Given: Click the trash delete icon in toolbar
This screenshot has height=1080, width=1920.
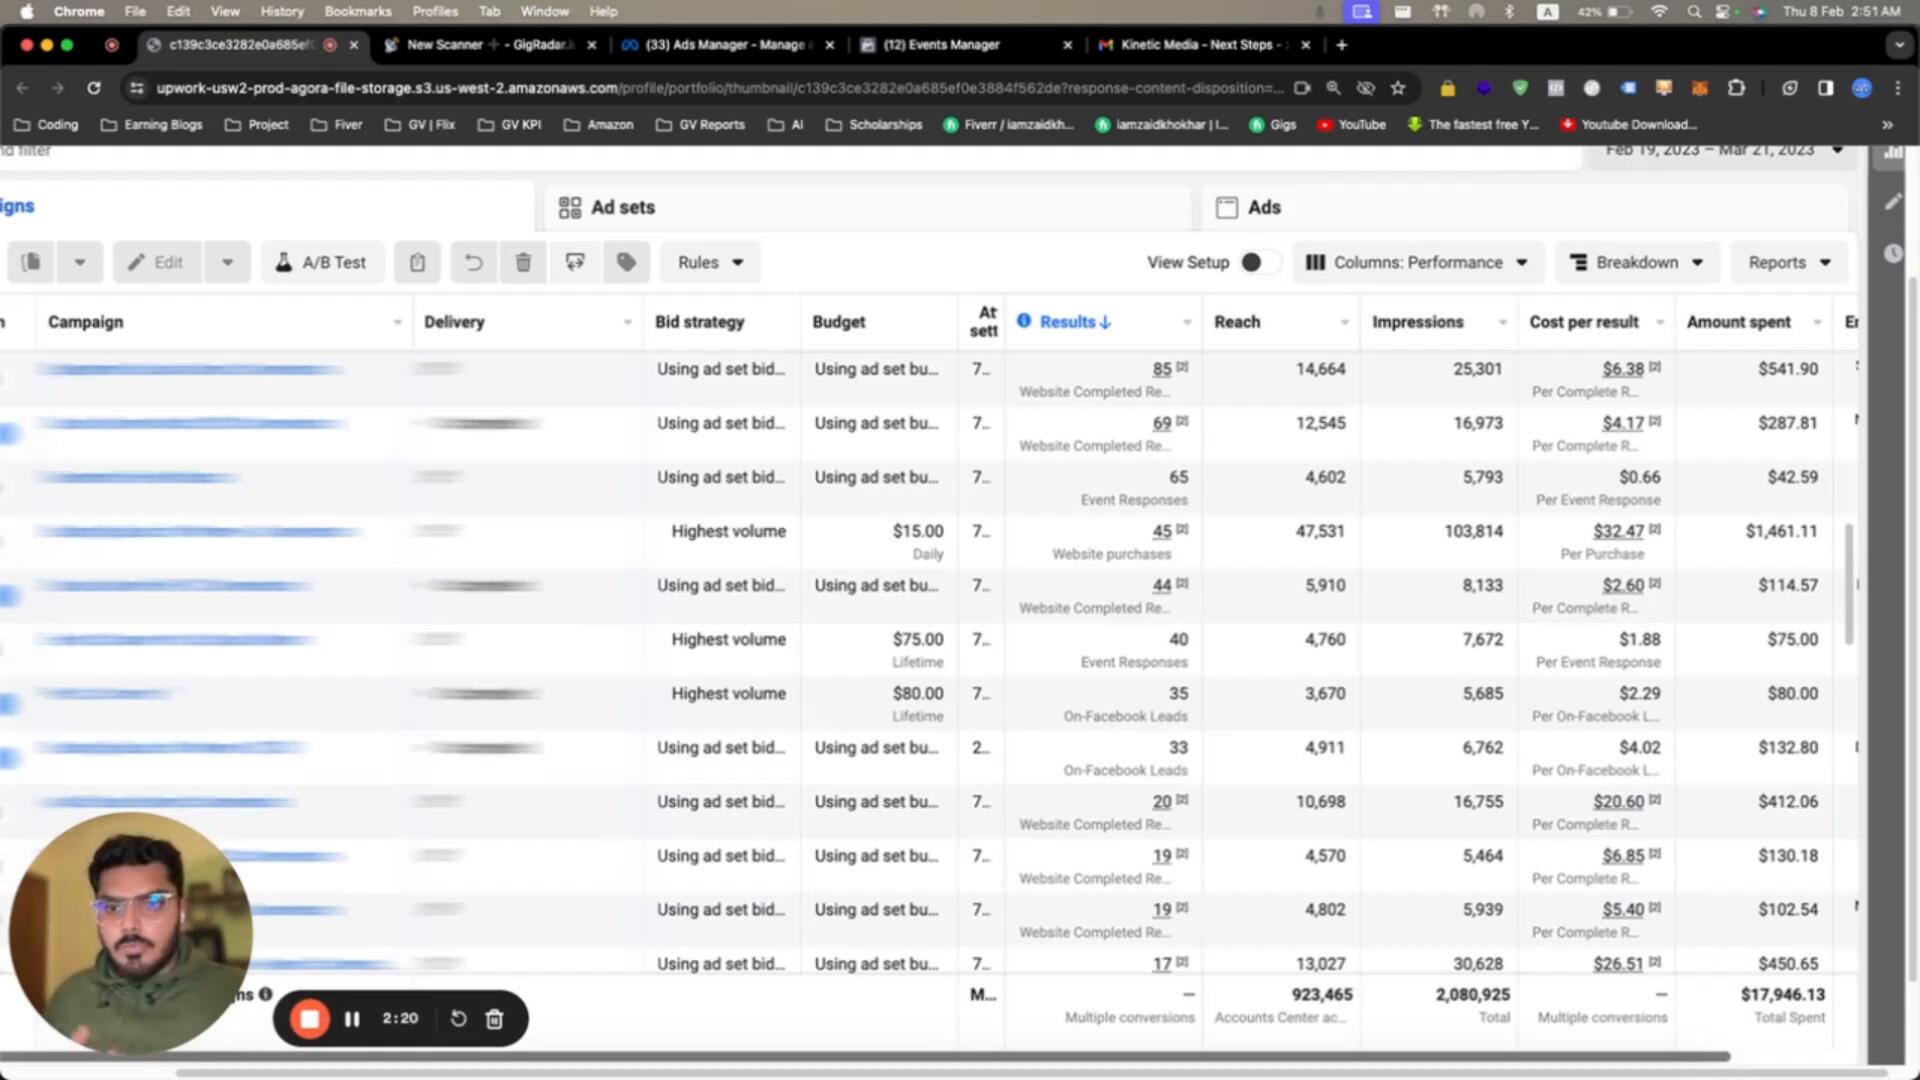Looking at the screenshot, I should tap(523, 262).
